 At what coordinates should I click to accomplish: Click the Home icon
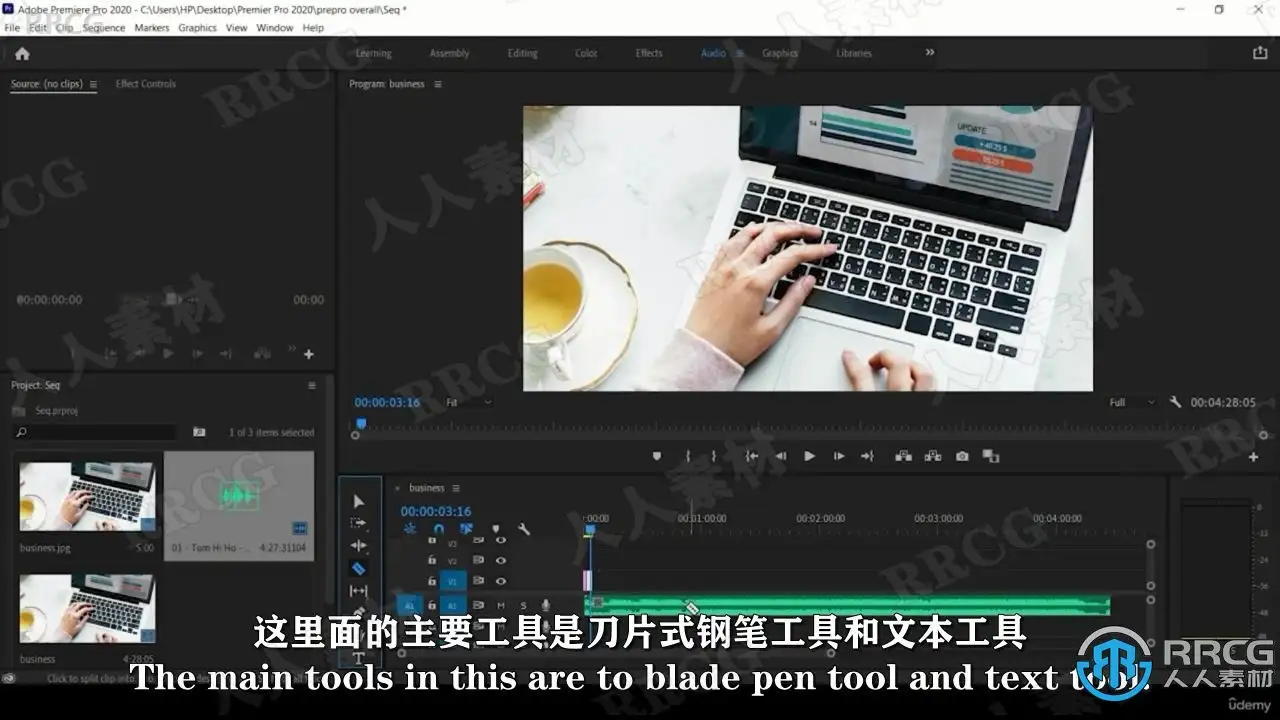point(22,54)
